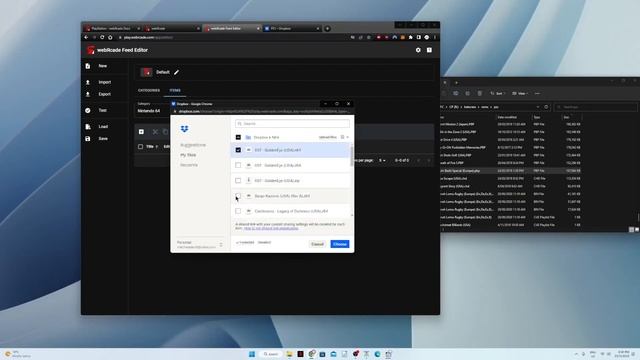This screenshot has height=360, width=640.
Task: Click the Export icon in the sidebar
Action: (88, 94)
